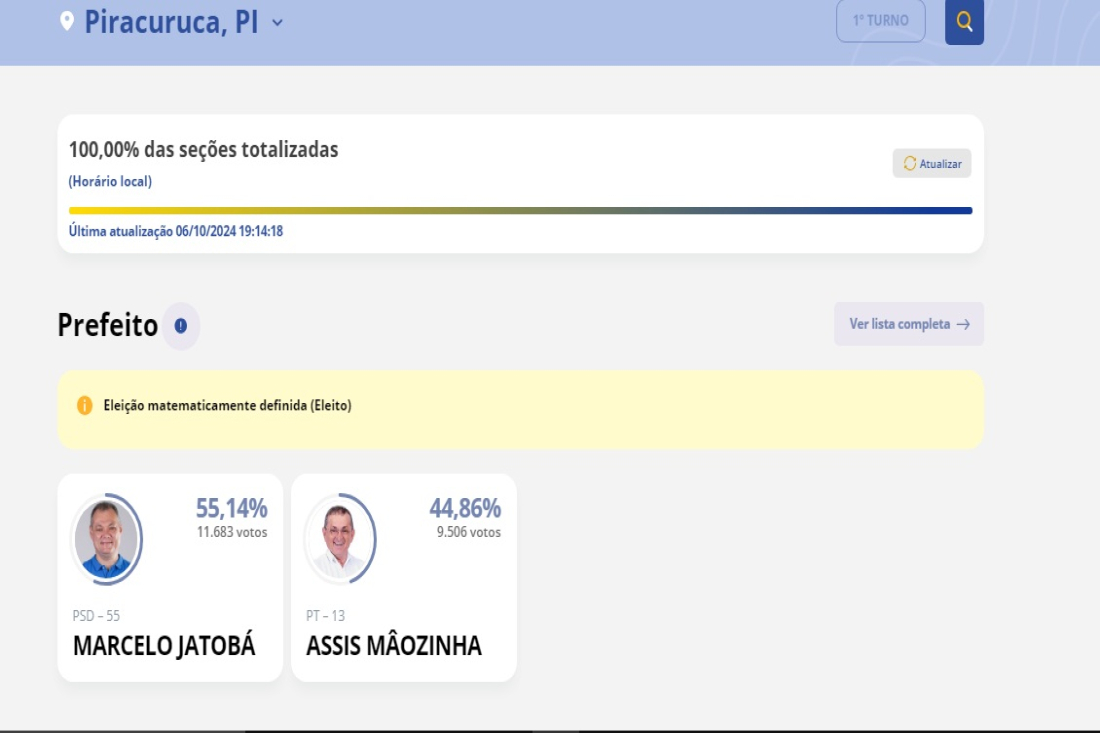This screenshot has width=1100, height=733.
Task: Click the Prefeito section heading
Action: click(107, 325)
